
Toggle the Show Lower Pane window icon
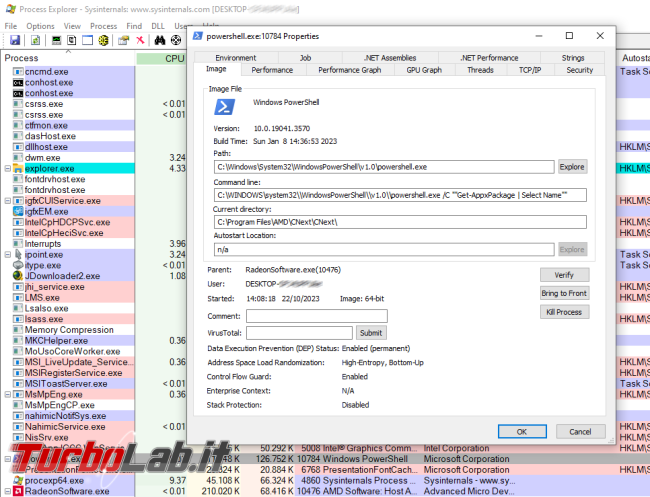point(87,40)
